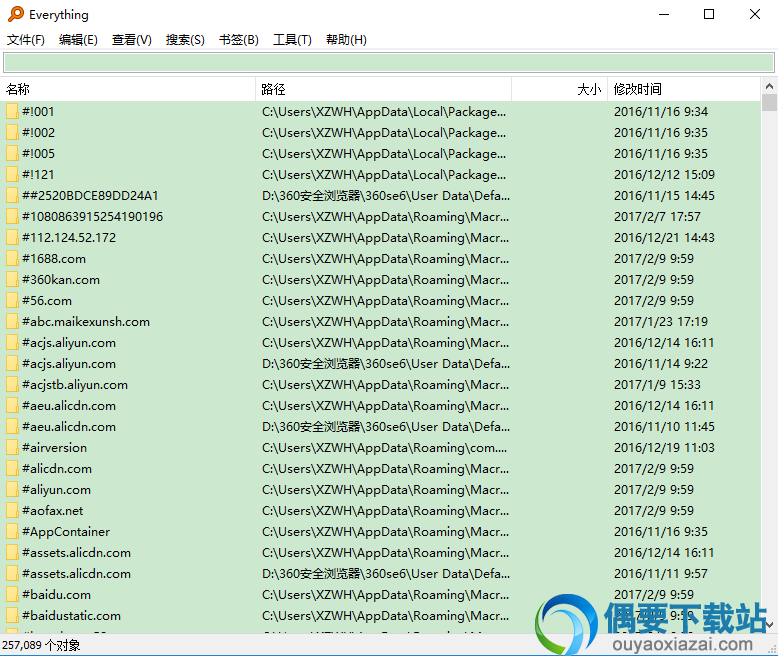Open the 查看(V) menu
Screen dimensions: 778x656
coord(131,40)
